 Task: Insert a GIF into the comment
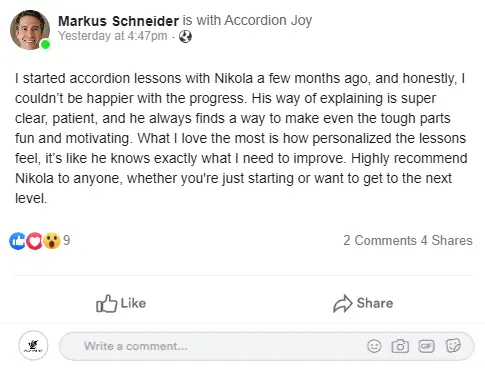426,346
